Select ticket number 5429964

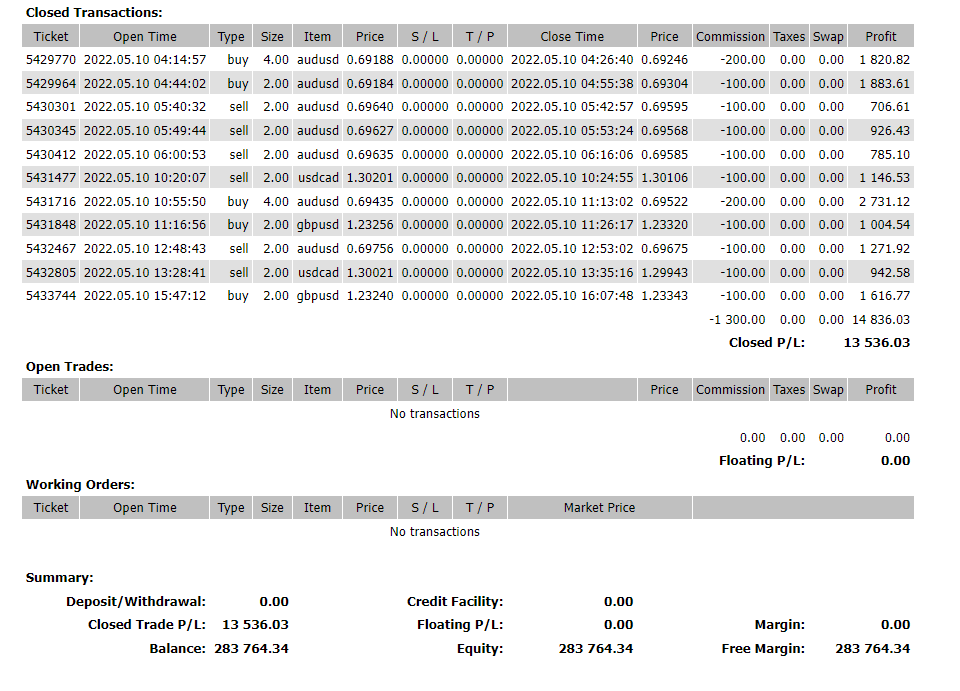pos(51,83)
